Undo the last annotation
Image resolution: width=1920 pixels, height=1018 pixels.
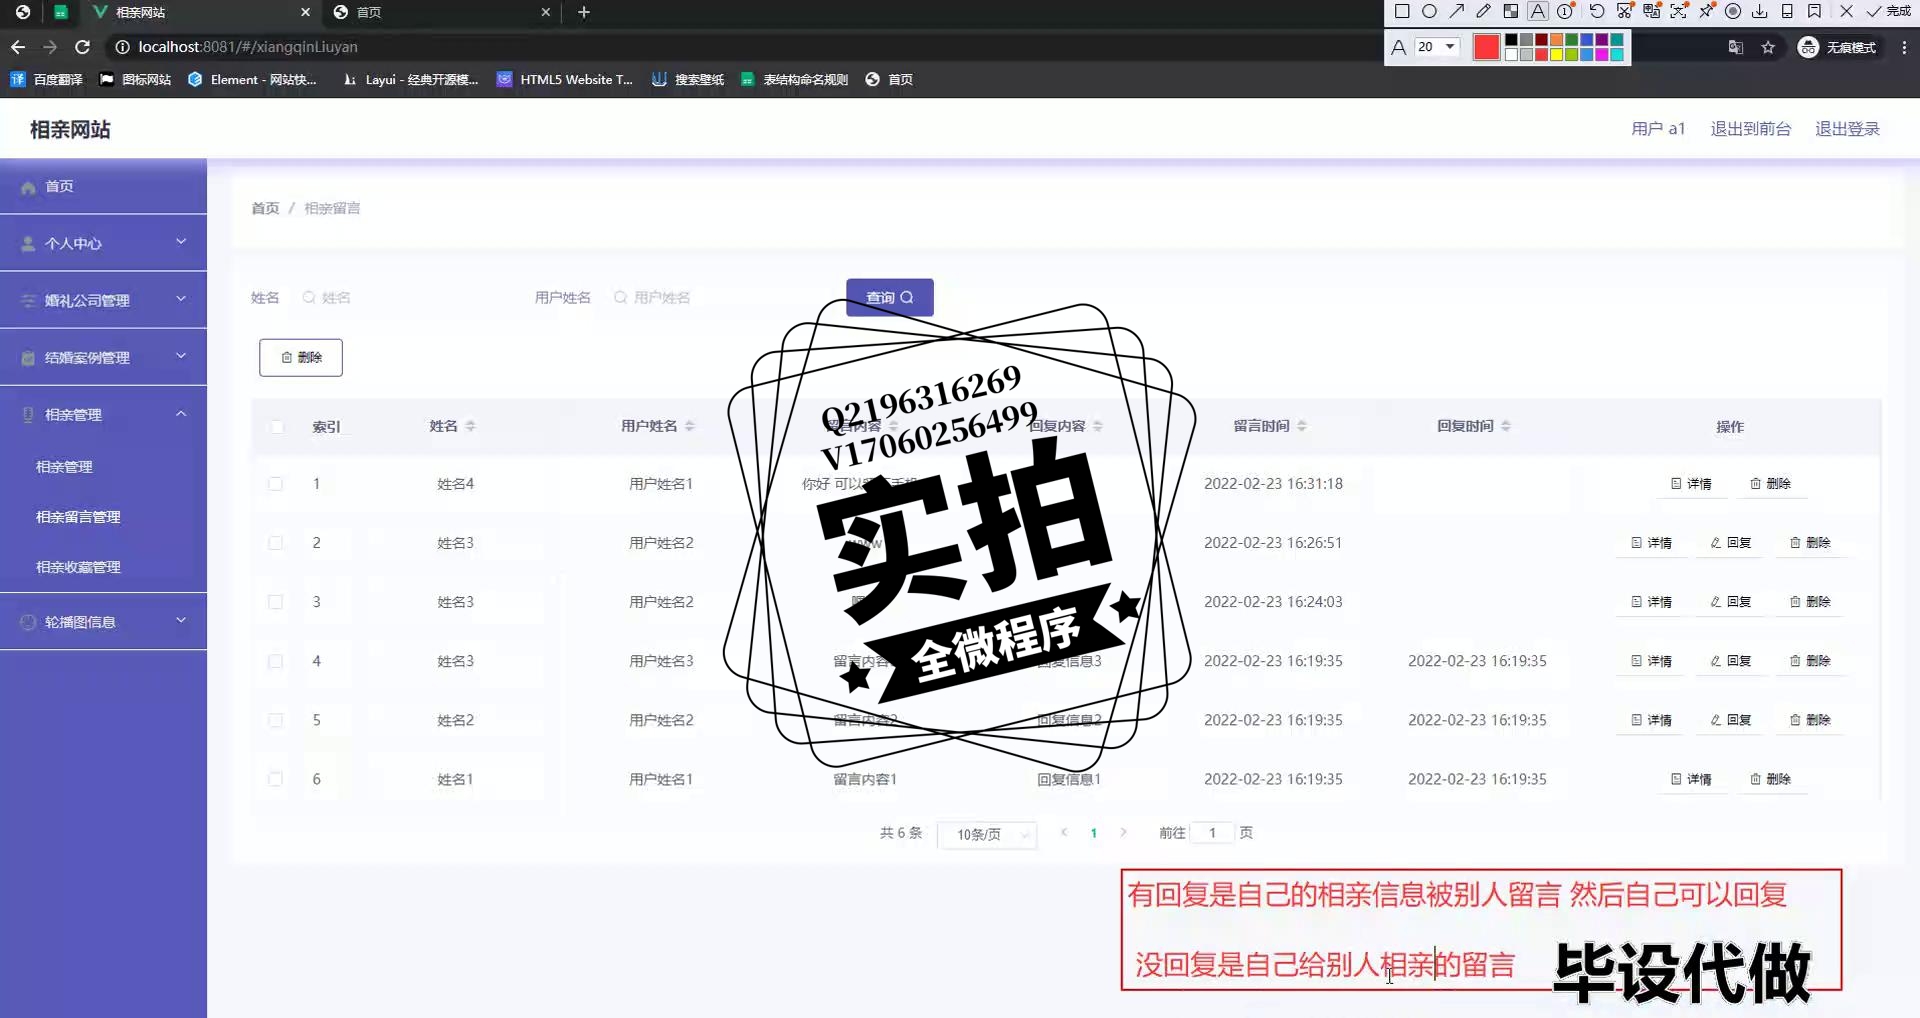(1597, 11)
